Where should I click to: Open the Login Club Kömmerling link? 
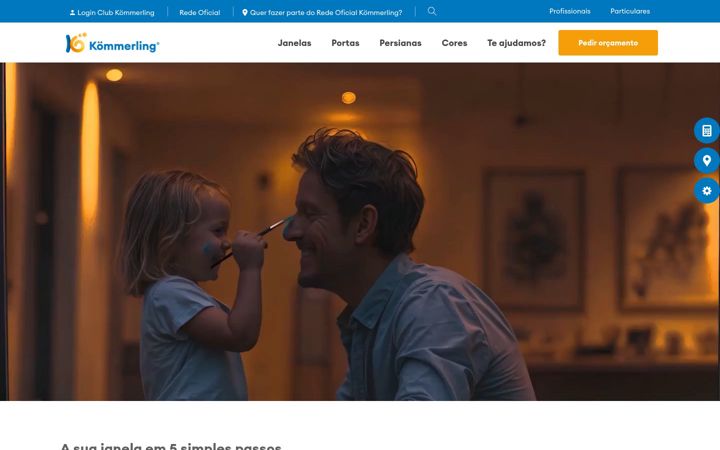point(112,12)
